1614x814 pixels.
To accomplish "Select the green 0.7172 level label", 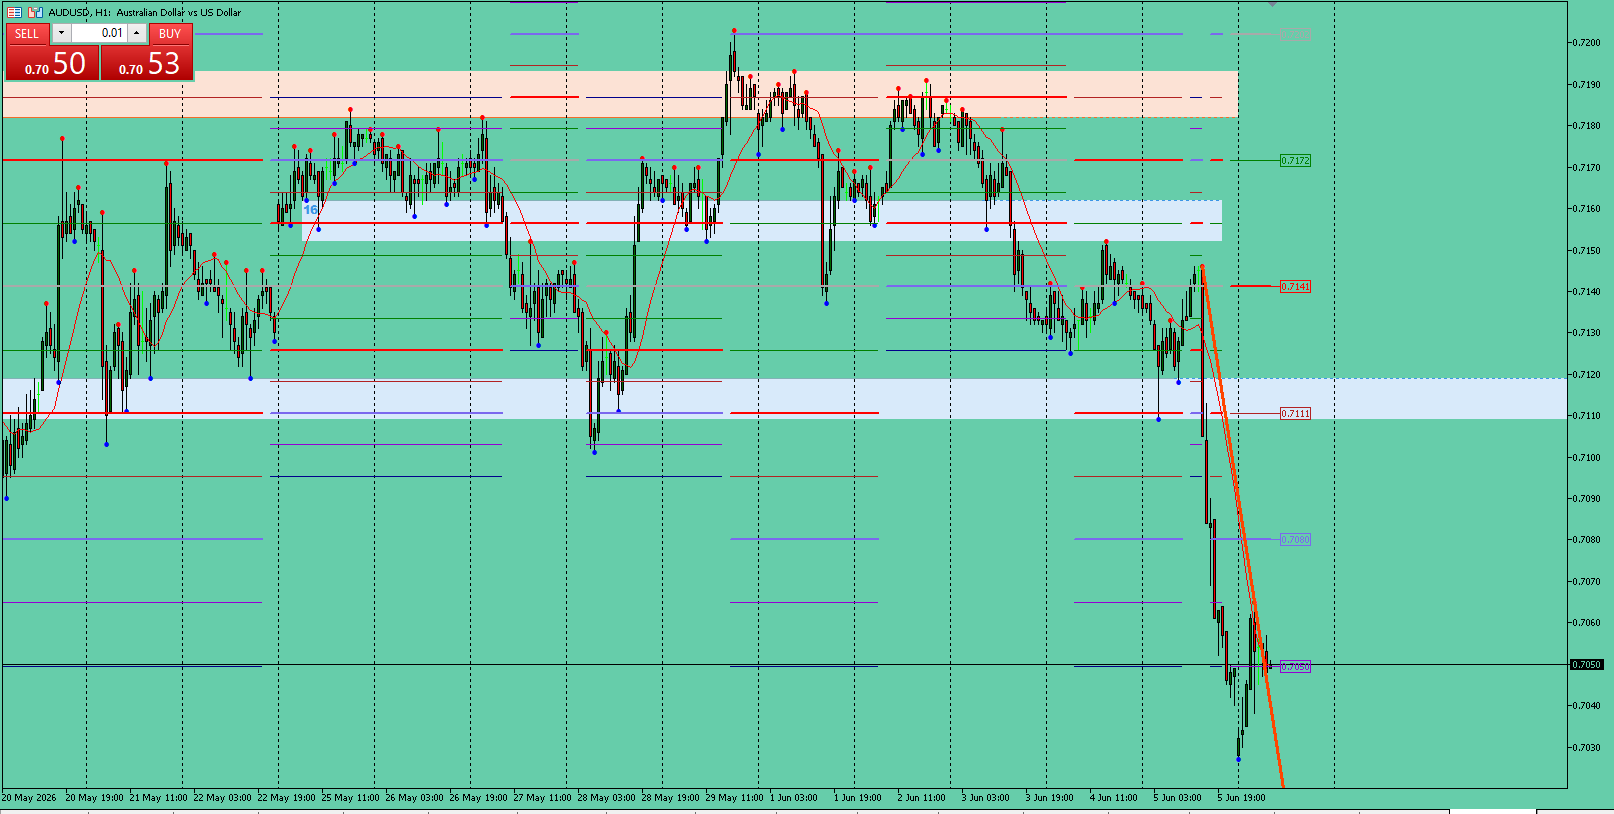I will tap(1295, 160).
